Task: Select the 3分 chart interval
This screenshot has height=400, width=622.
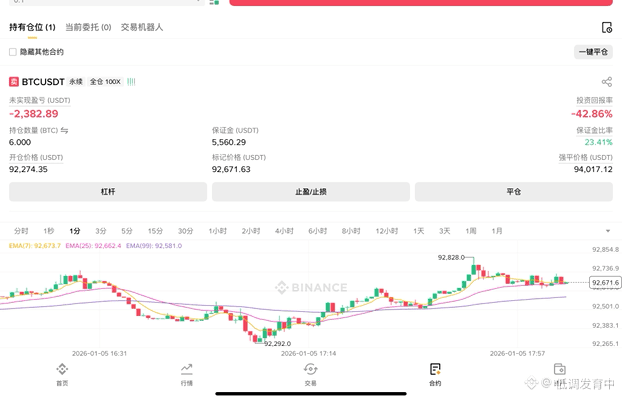Action: point(101,231)
